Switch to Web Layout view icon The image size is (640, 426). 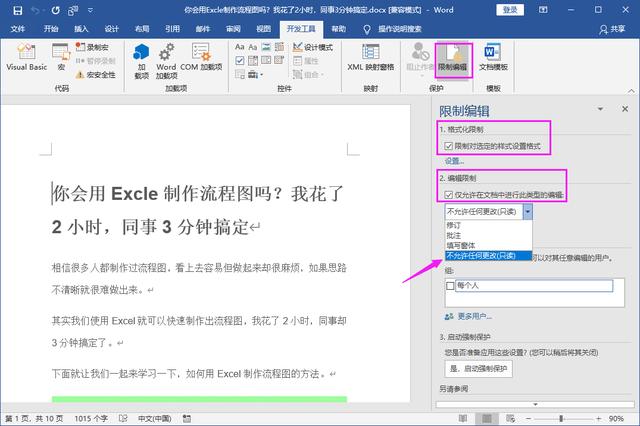pos(510,418)
